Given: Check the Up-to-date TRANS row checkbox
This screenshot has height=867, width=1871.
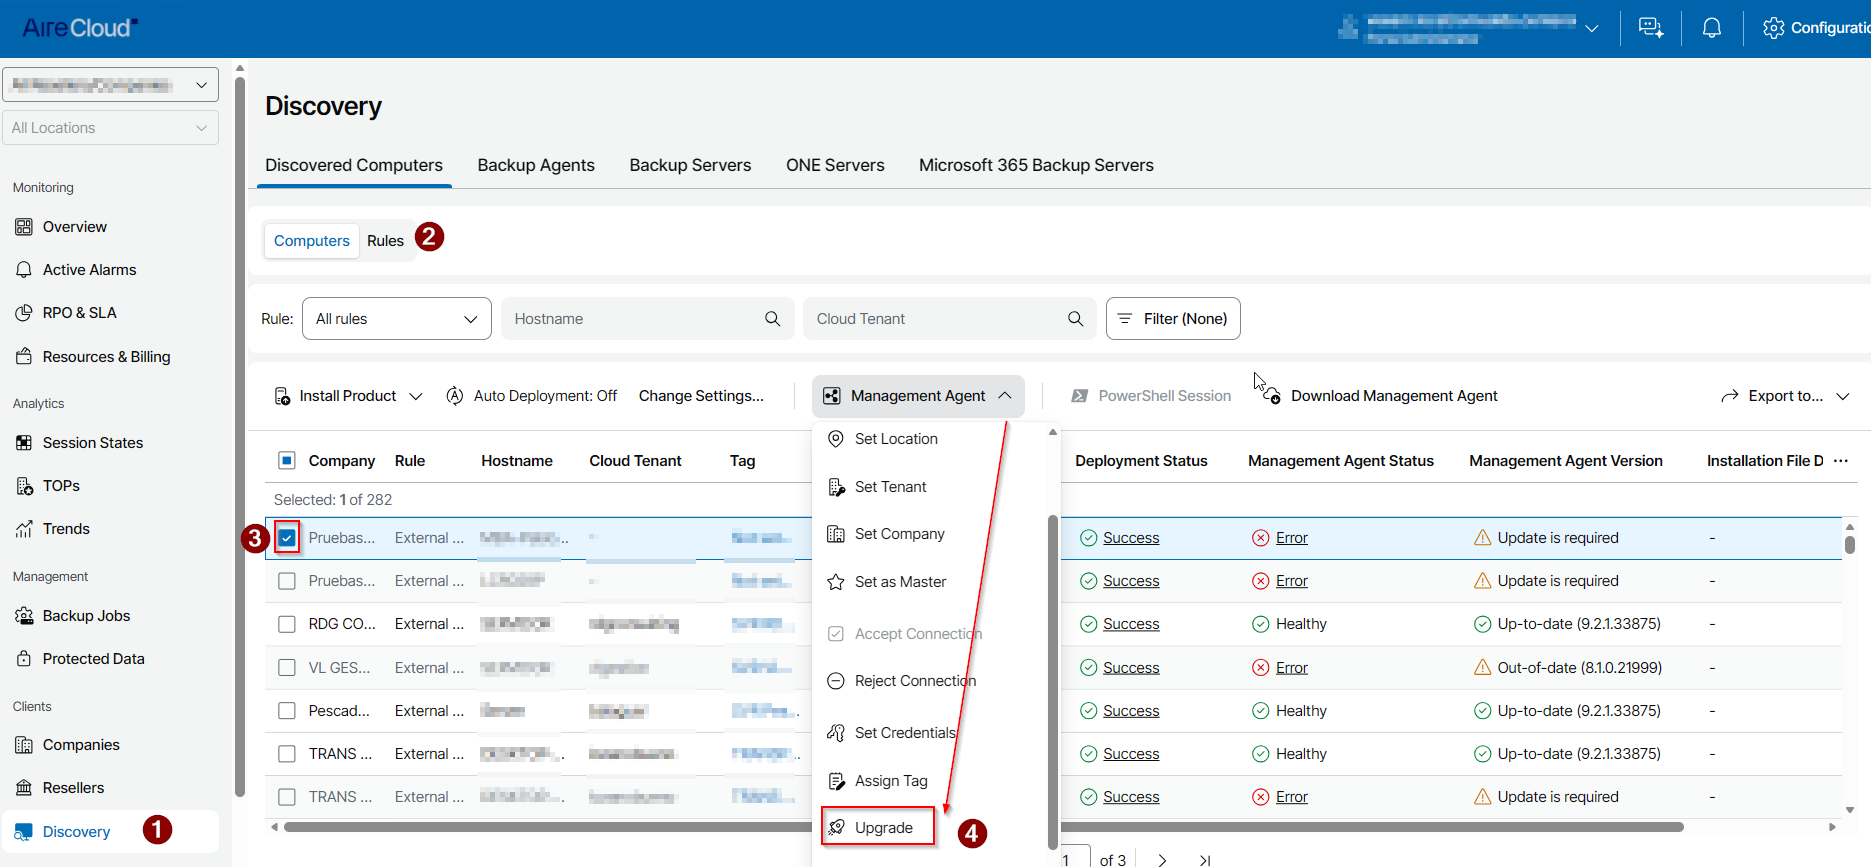Looking at the screenshot, I should tap(287, 754).
